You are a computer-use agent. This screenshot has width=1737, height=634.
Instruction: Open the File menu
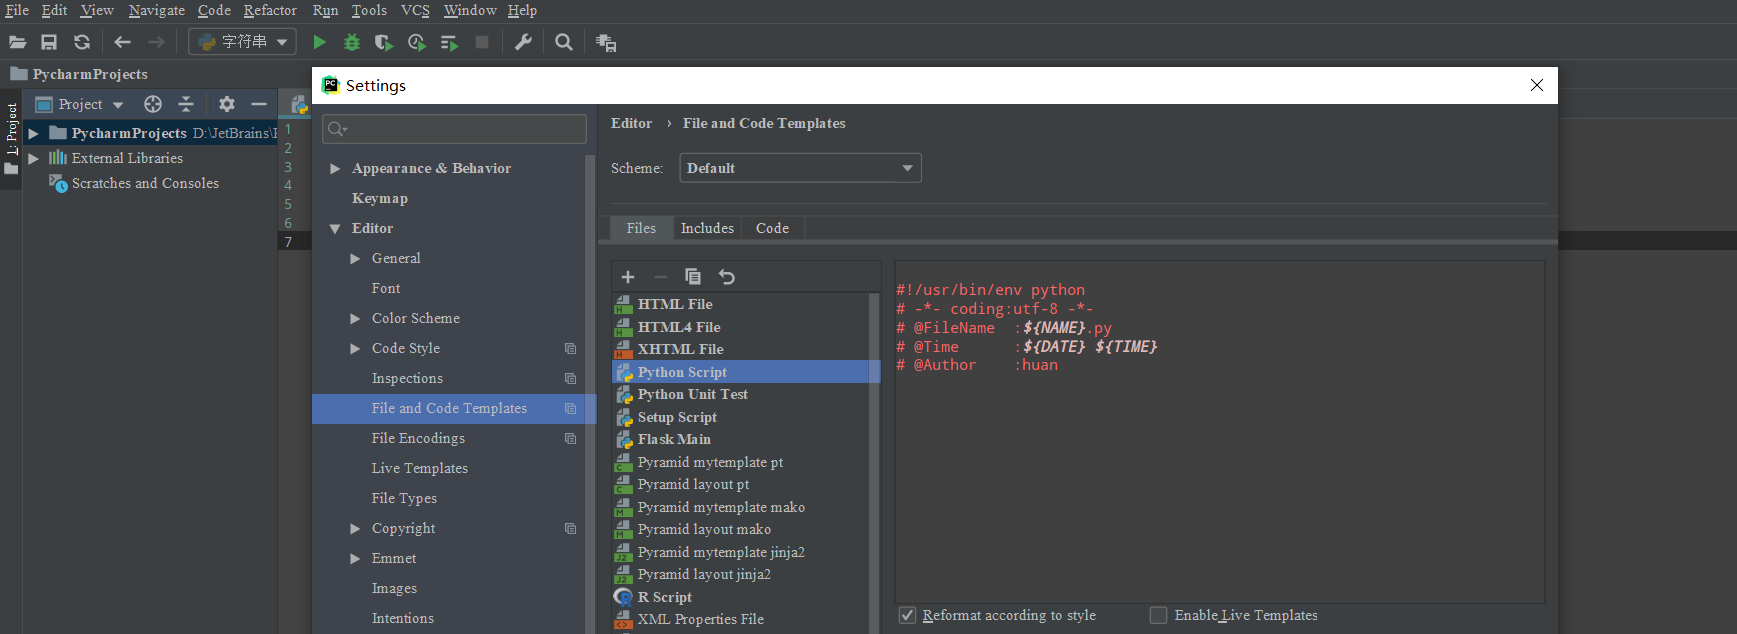pos(17,10)
